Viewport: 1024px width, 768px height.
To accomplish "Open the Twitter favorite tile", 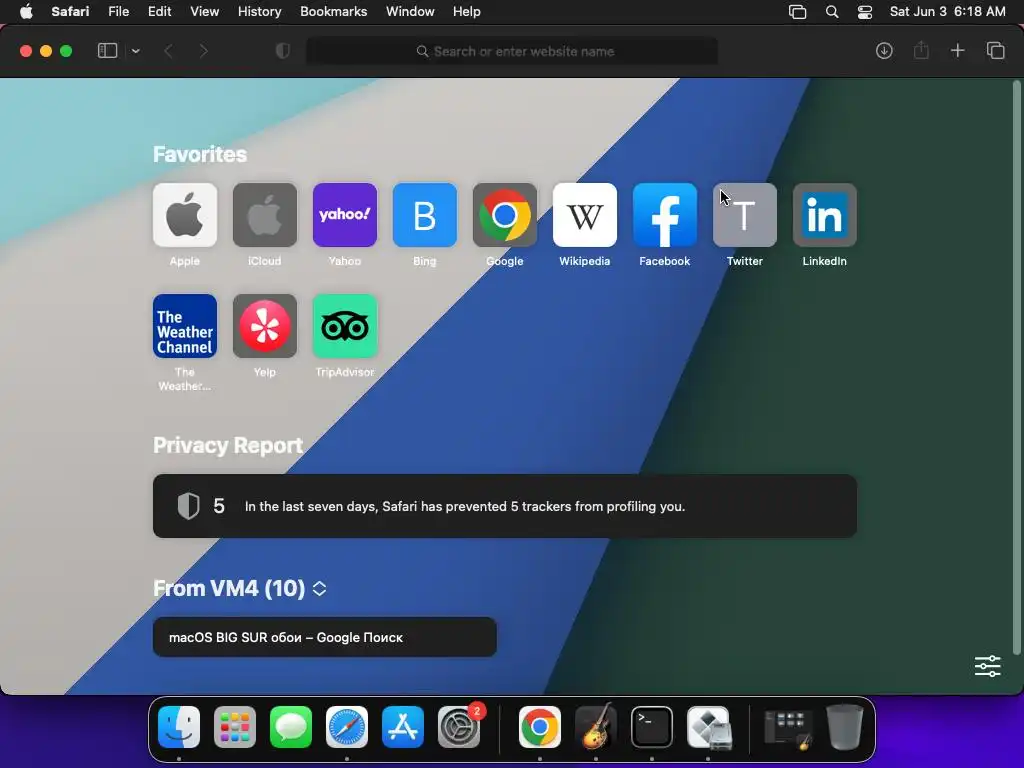I will tap(744, 215).
